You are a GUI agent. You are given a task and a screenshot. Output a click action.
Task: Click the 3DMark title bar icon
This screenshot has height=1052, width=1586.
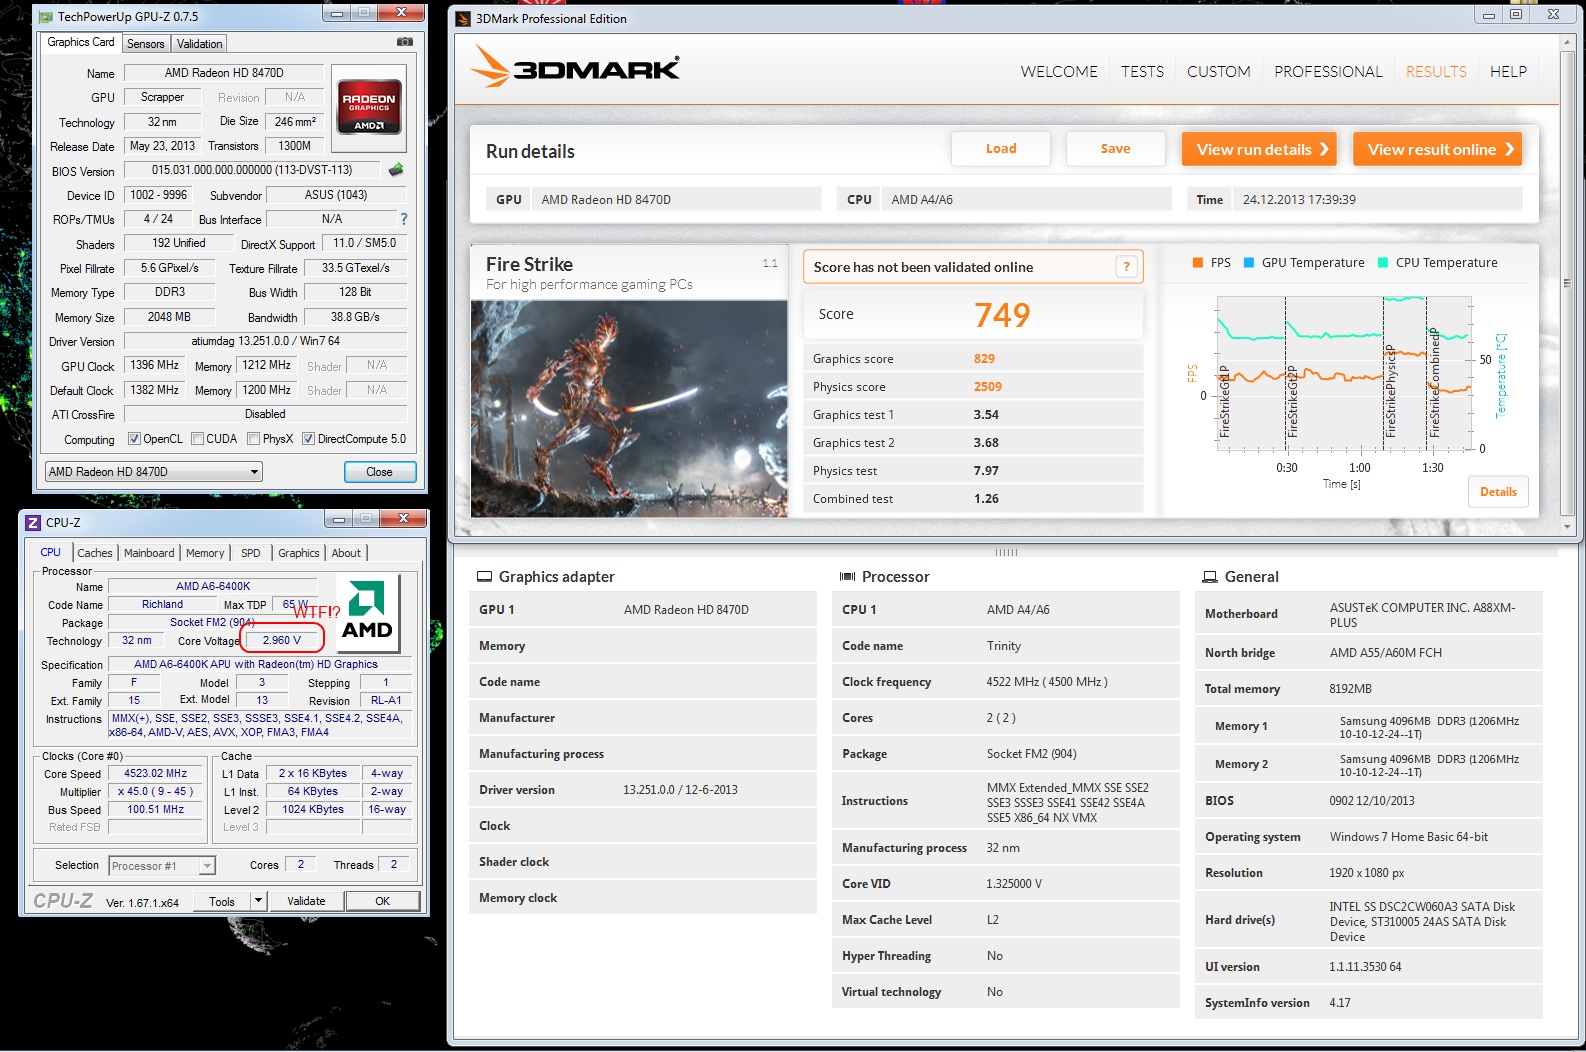463,18
